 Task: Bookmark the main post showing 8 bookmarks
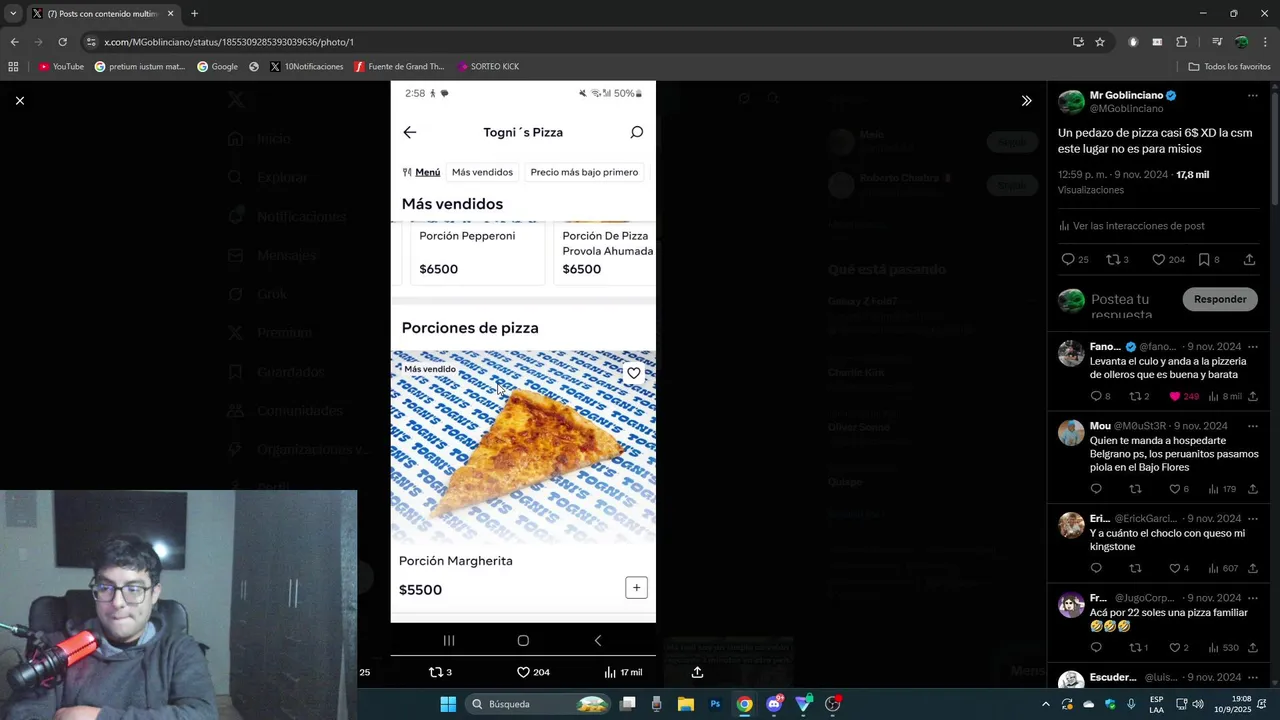click(x=1204, y=259)
